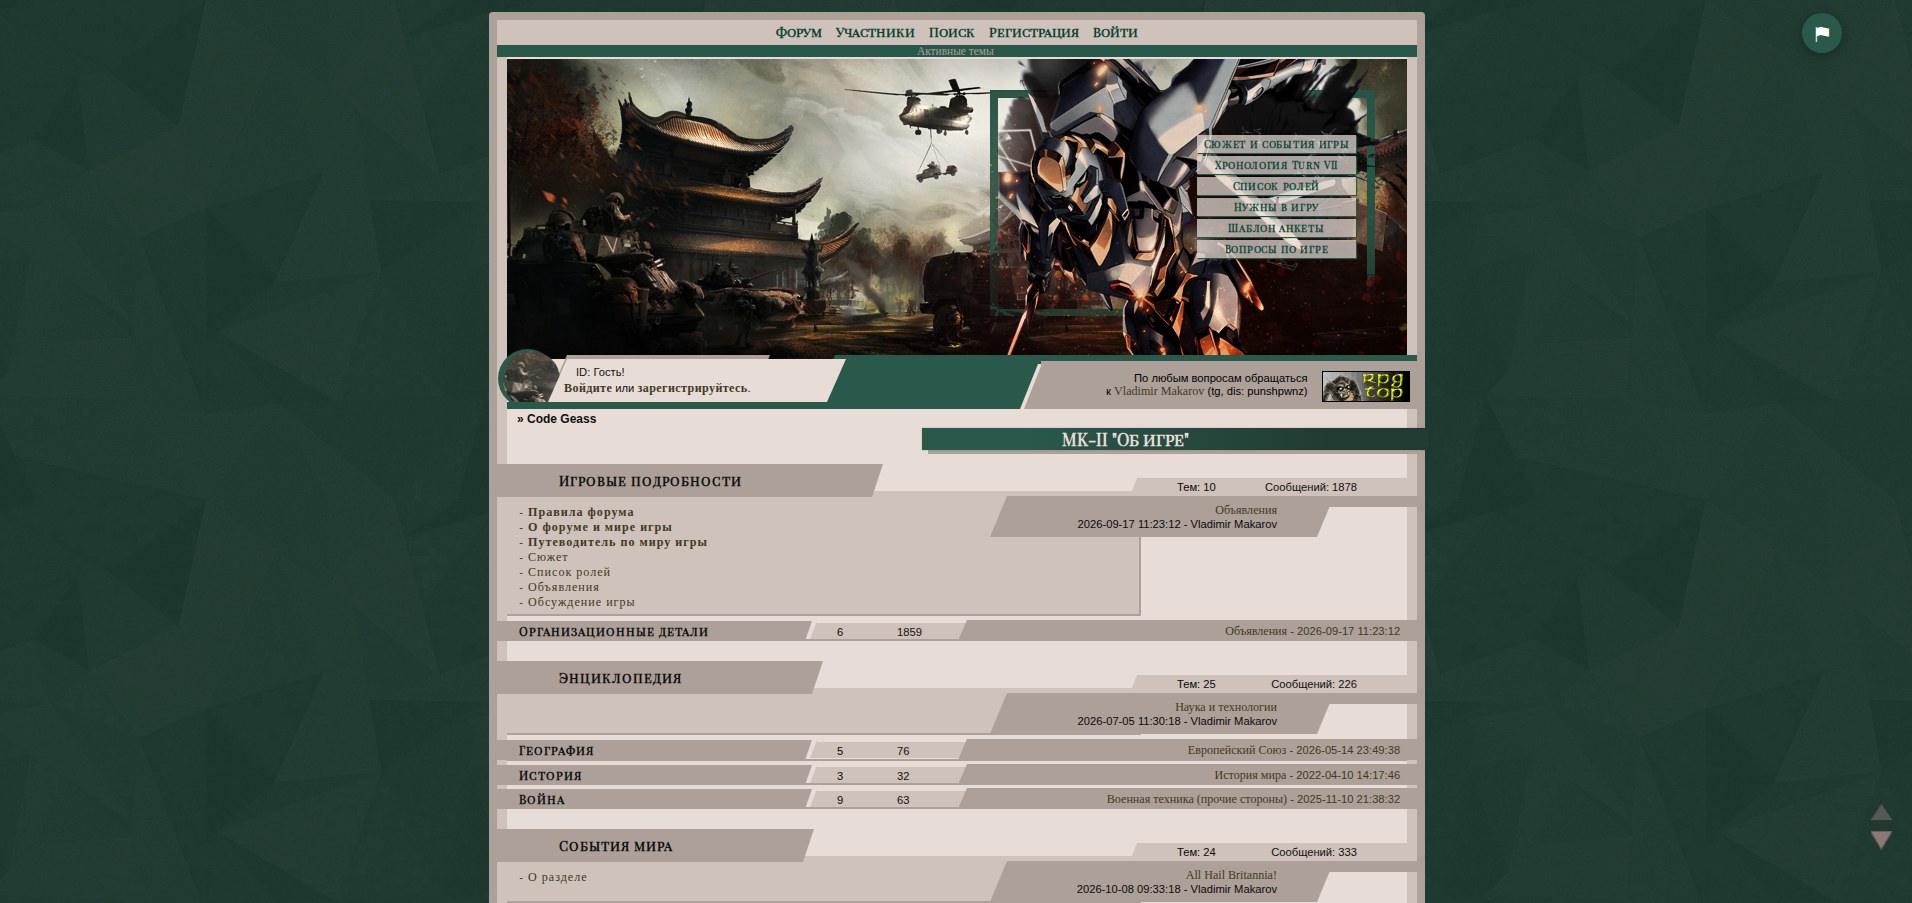Open Шаблон анкеты button

click(x=1276, y=229)
